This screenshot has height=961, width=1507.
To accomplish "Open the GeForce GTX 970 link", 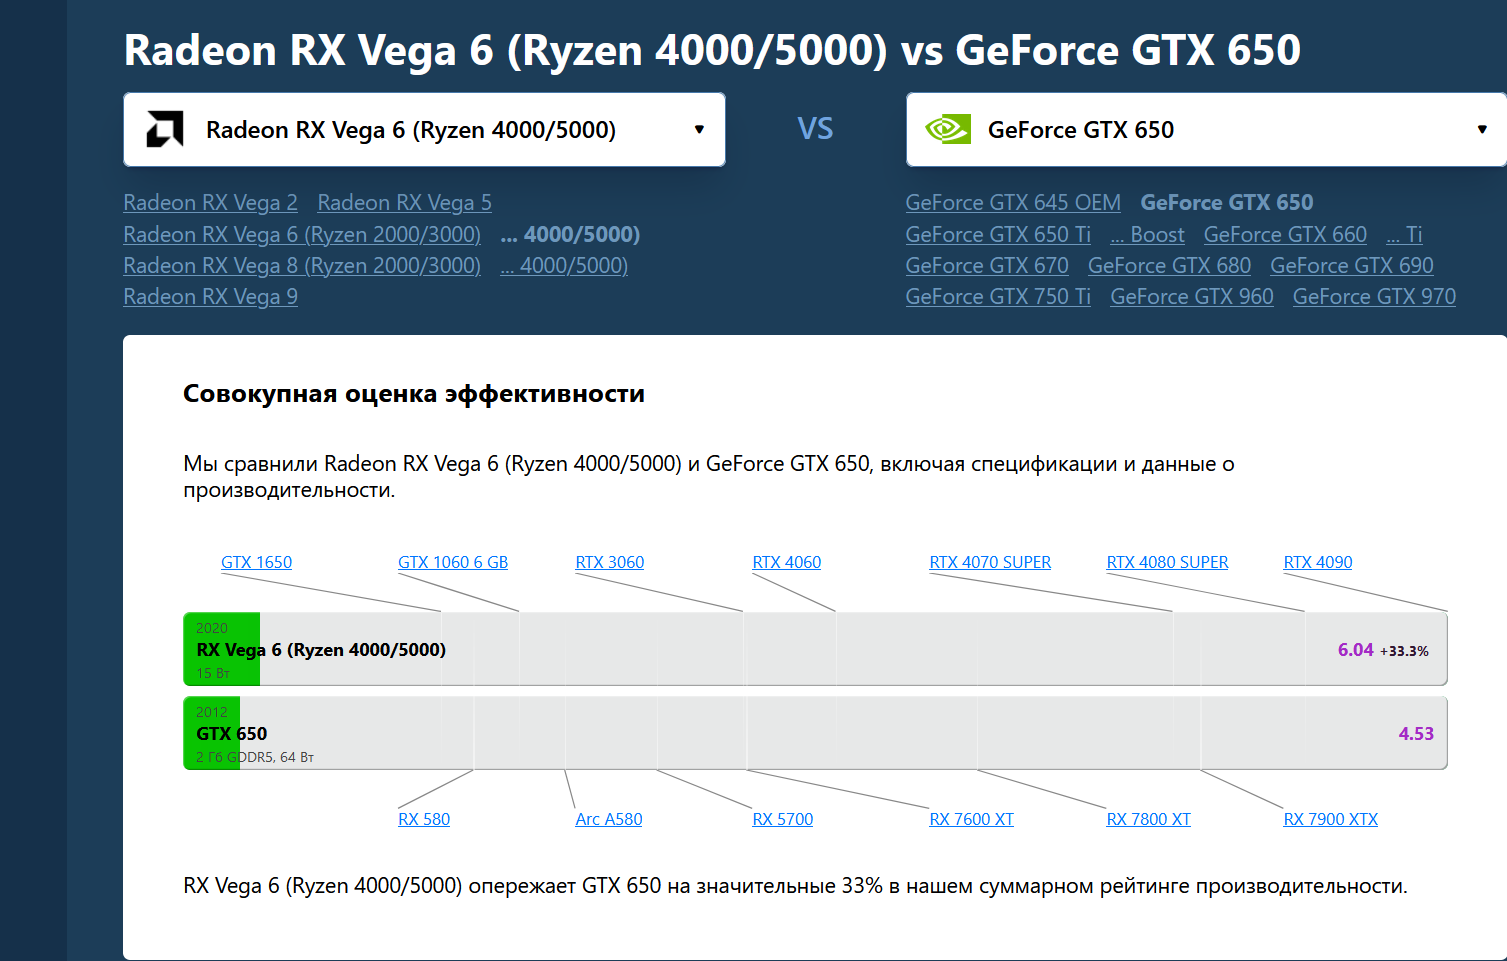I will coord(1374,296).
